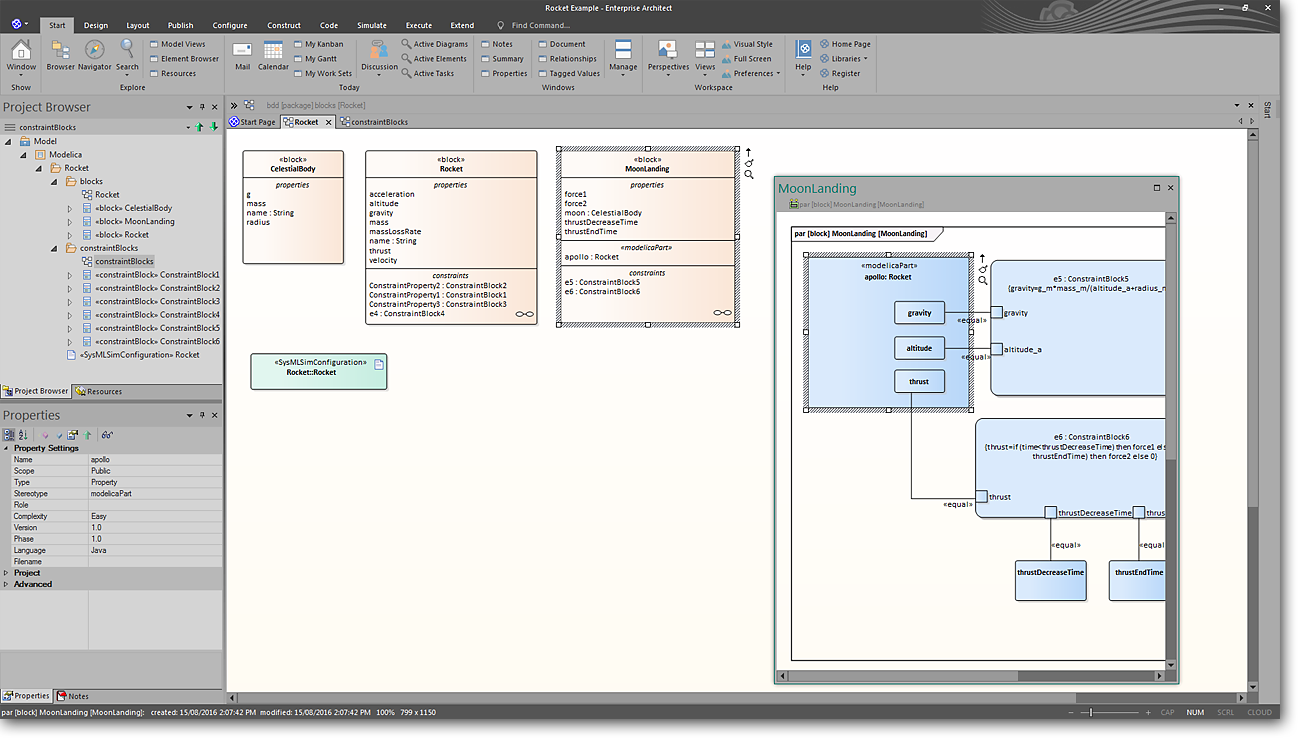
Task: Click the zoom slider in status bar
Action: 1090,712
